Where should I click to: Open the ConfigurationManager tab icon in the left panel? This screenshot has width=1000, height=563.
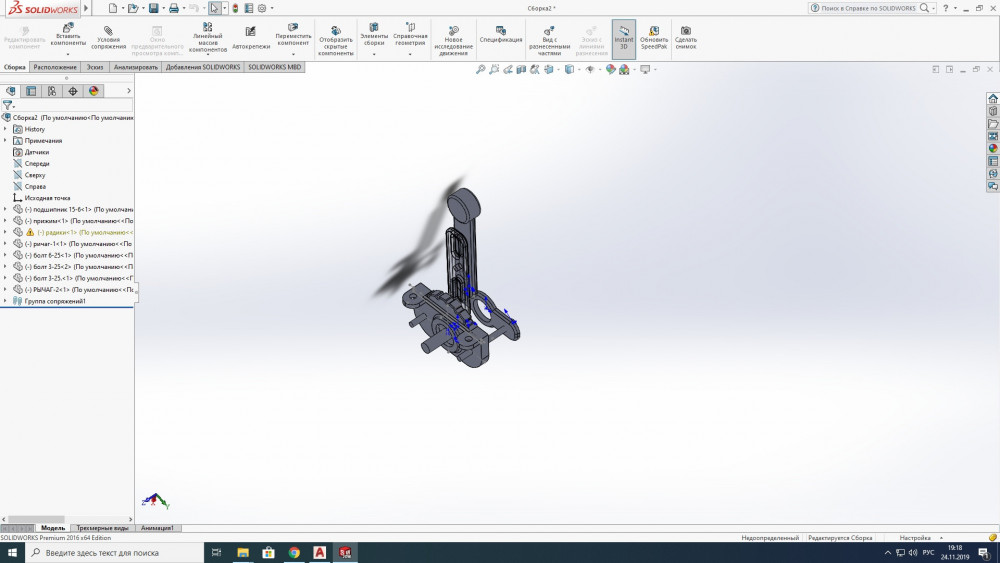tap(52, 91)
